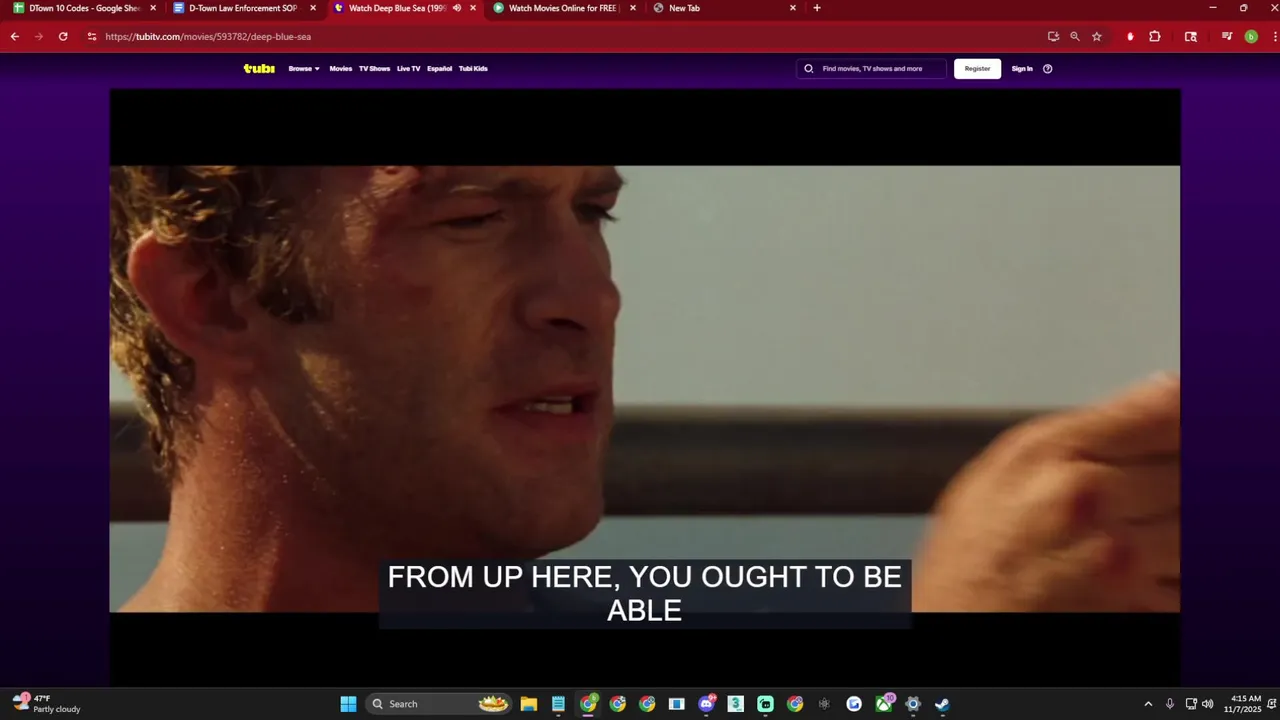Click the network icon in system tray
Screen dimensions: 1280x720
(x=1191, y=704)
